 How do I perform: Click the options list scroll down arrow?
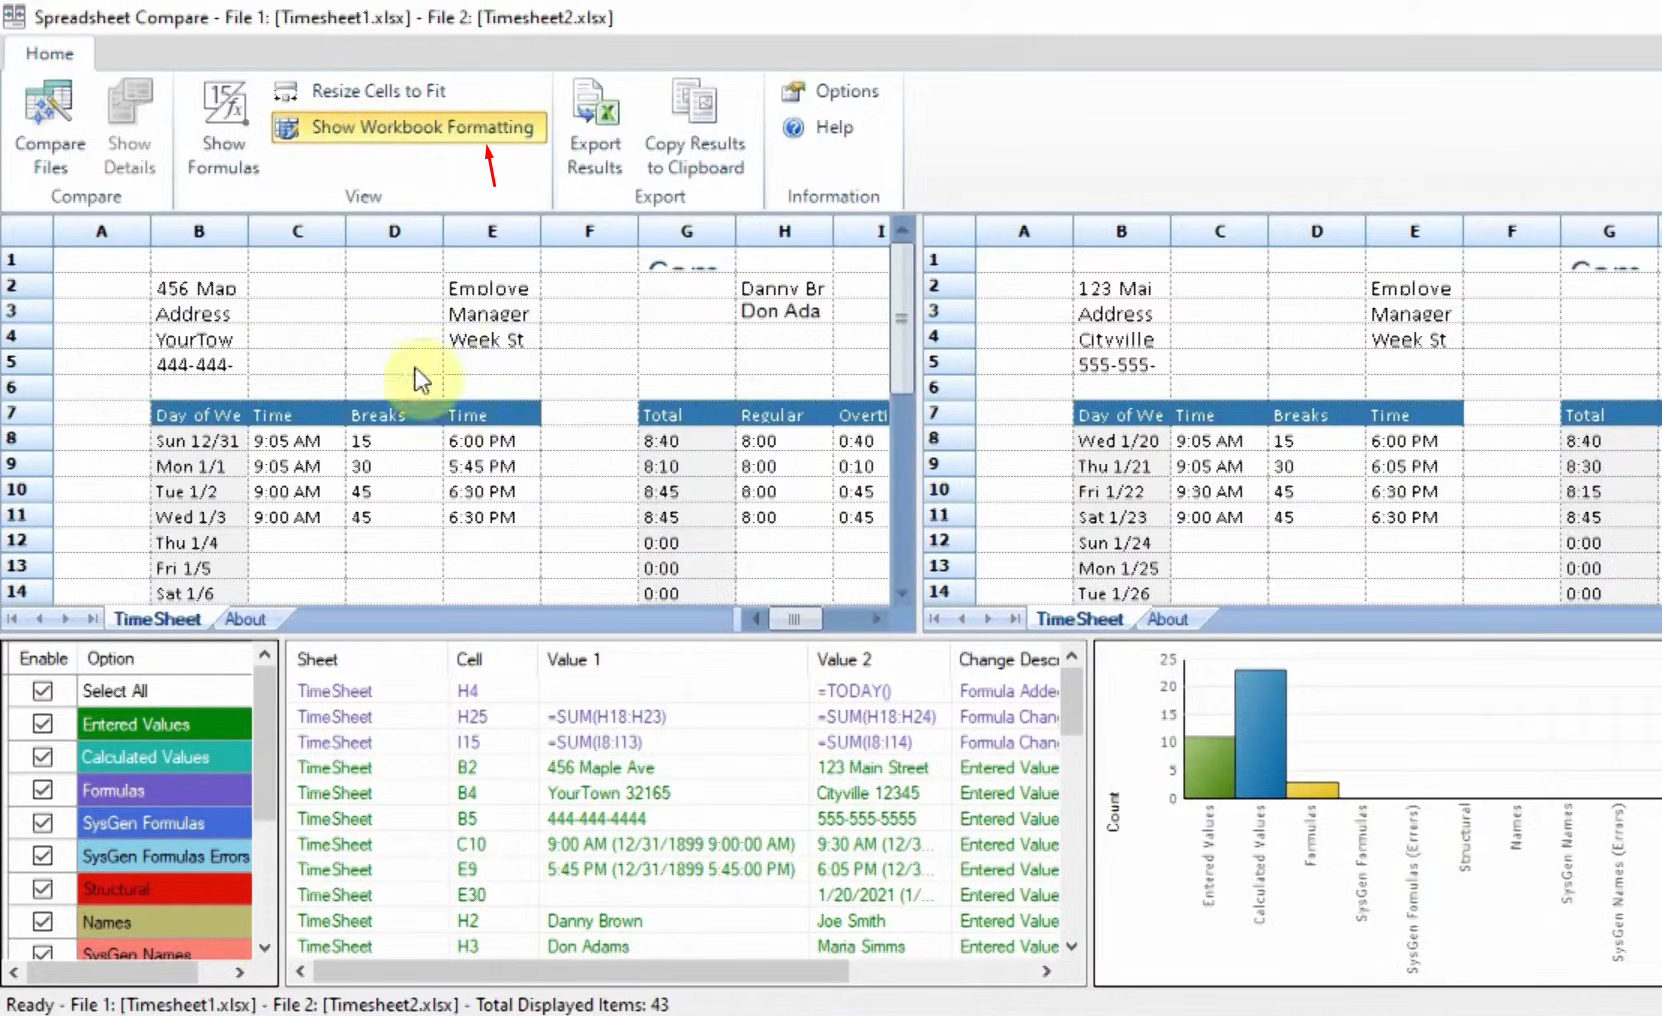pyautogui.click(x=265, y=947)
